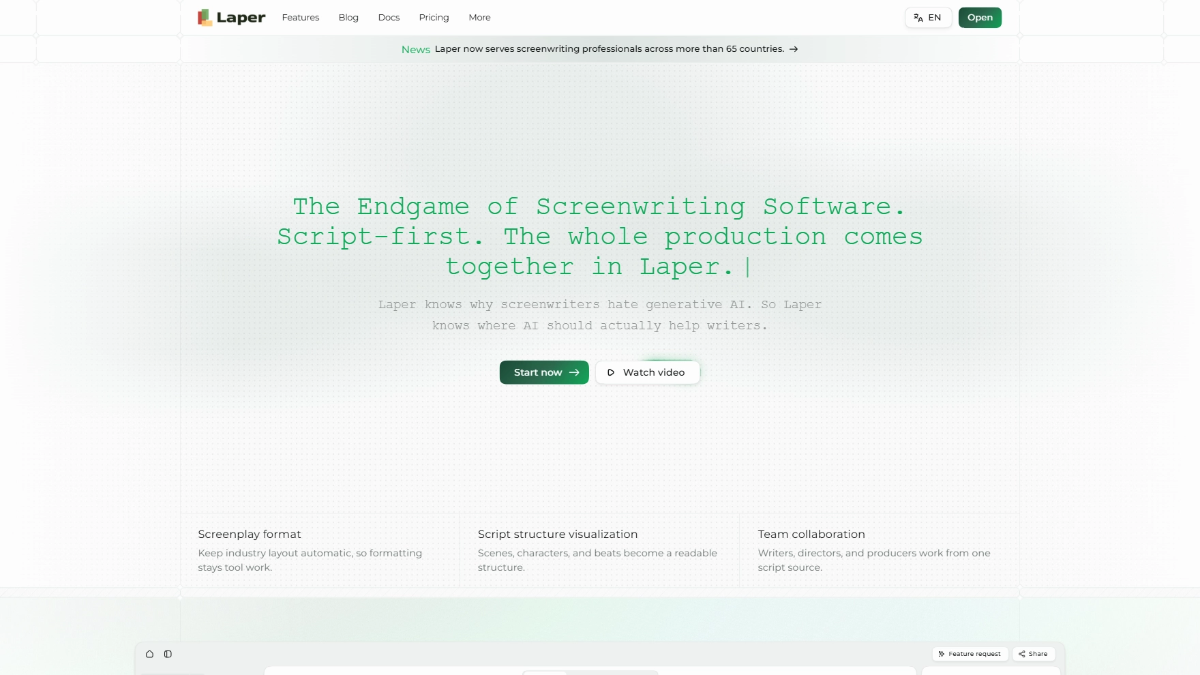Click the Start now button

[x=544, y=372]
